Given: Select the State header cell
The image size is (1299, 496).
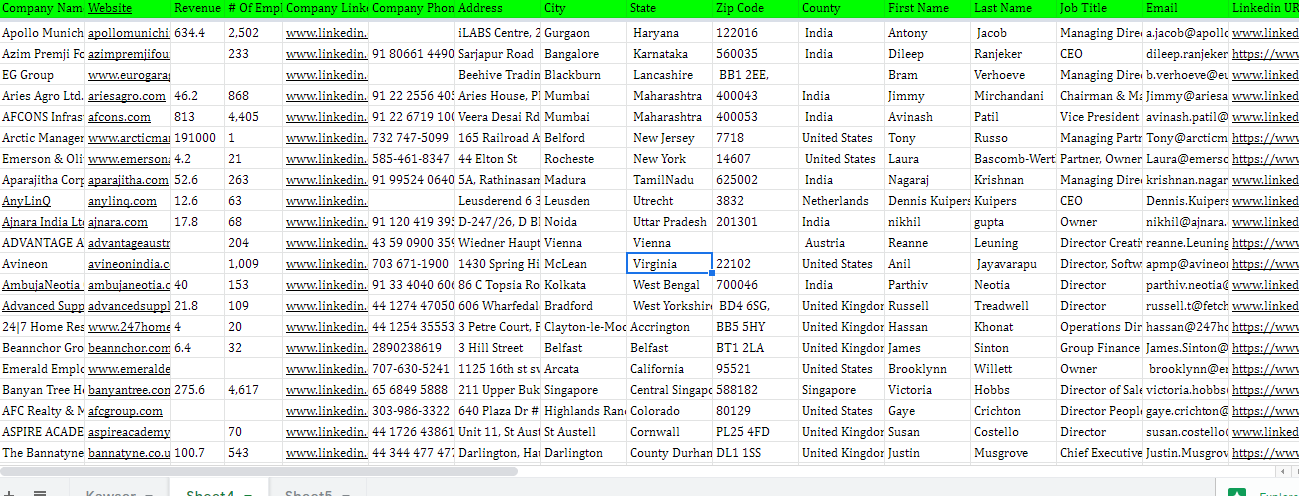Looking at the screenshot, I should (669, 8).
